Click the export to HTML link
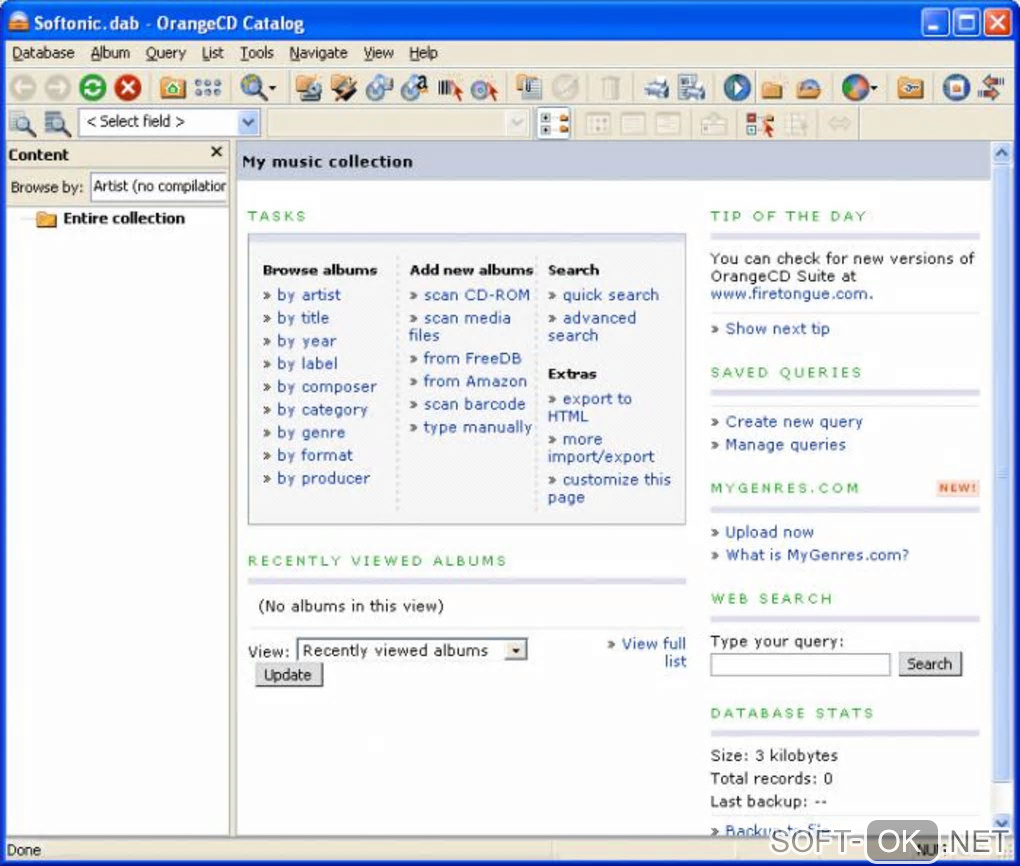Viewport: 1020px width, 866px height. [x=590, y=407]
